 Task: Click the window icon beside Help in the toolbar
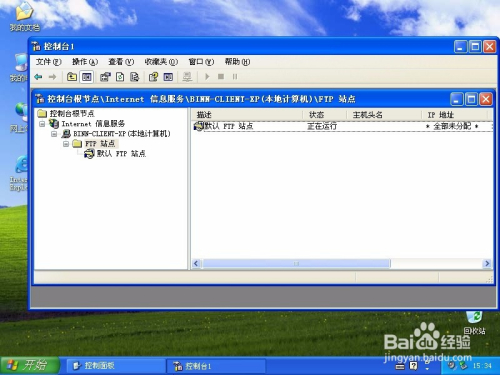coord(168,77)
